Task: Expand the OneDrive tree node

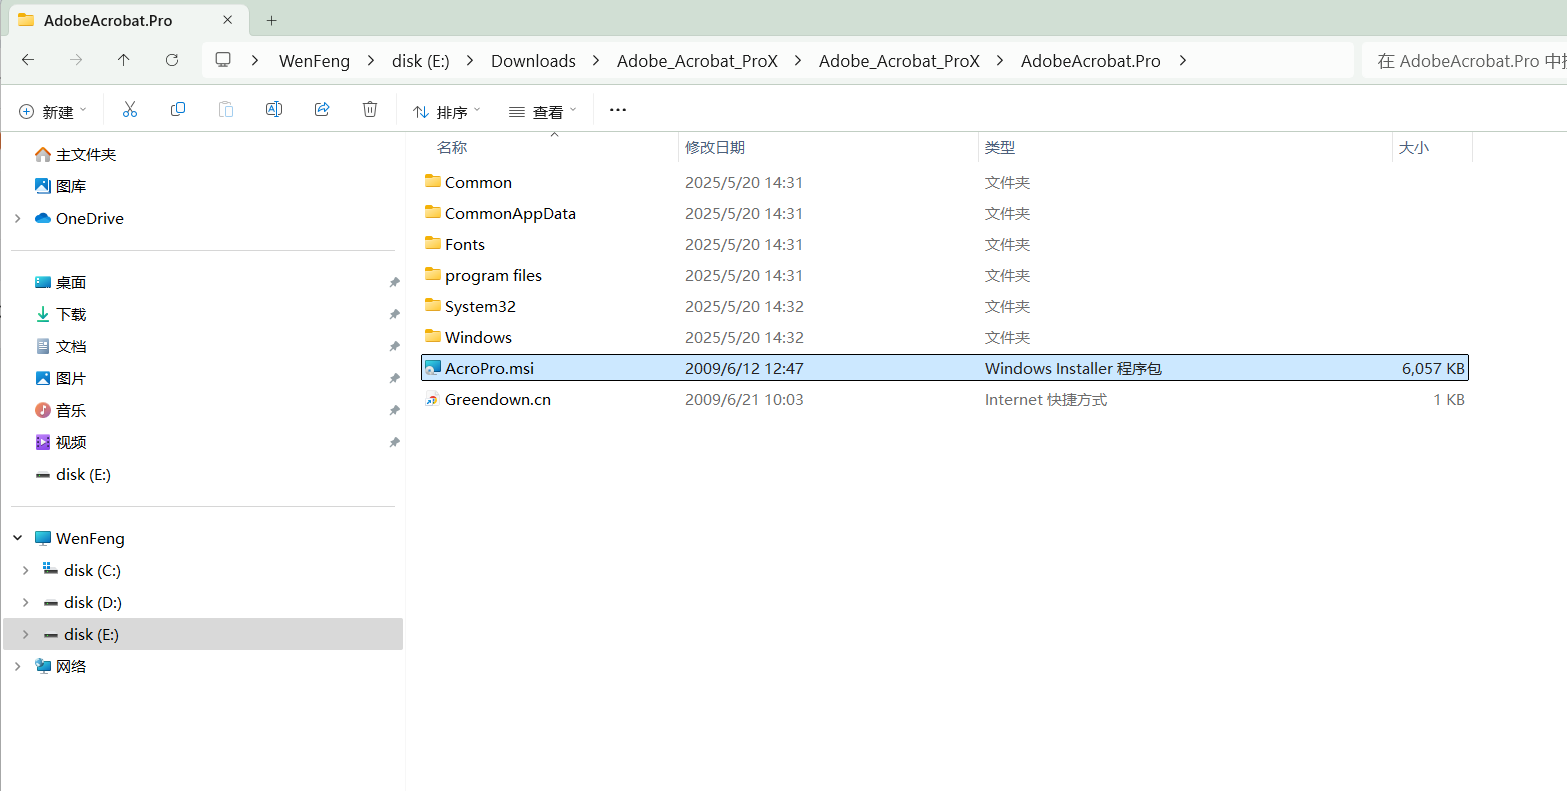Action: click(x=18, y=218)
